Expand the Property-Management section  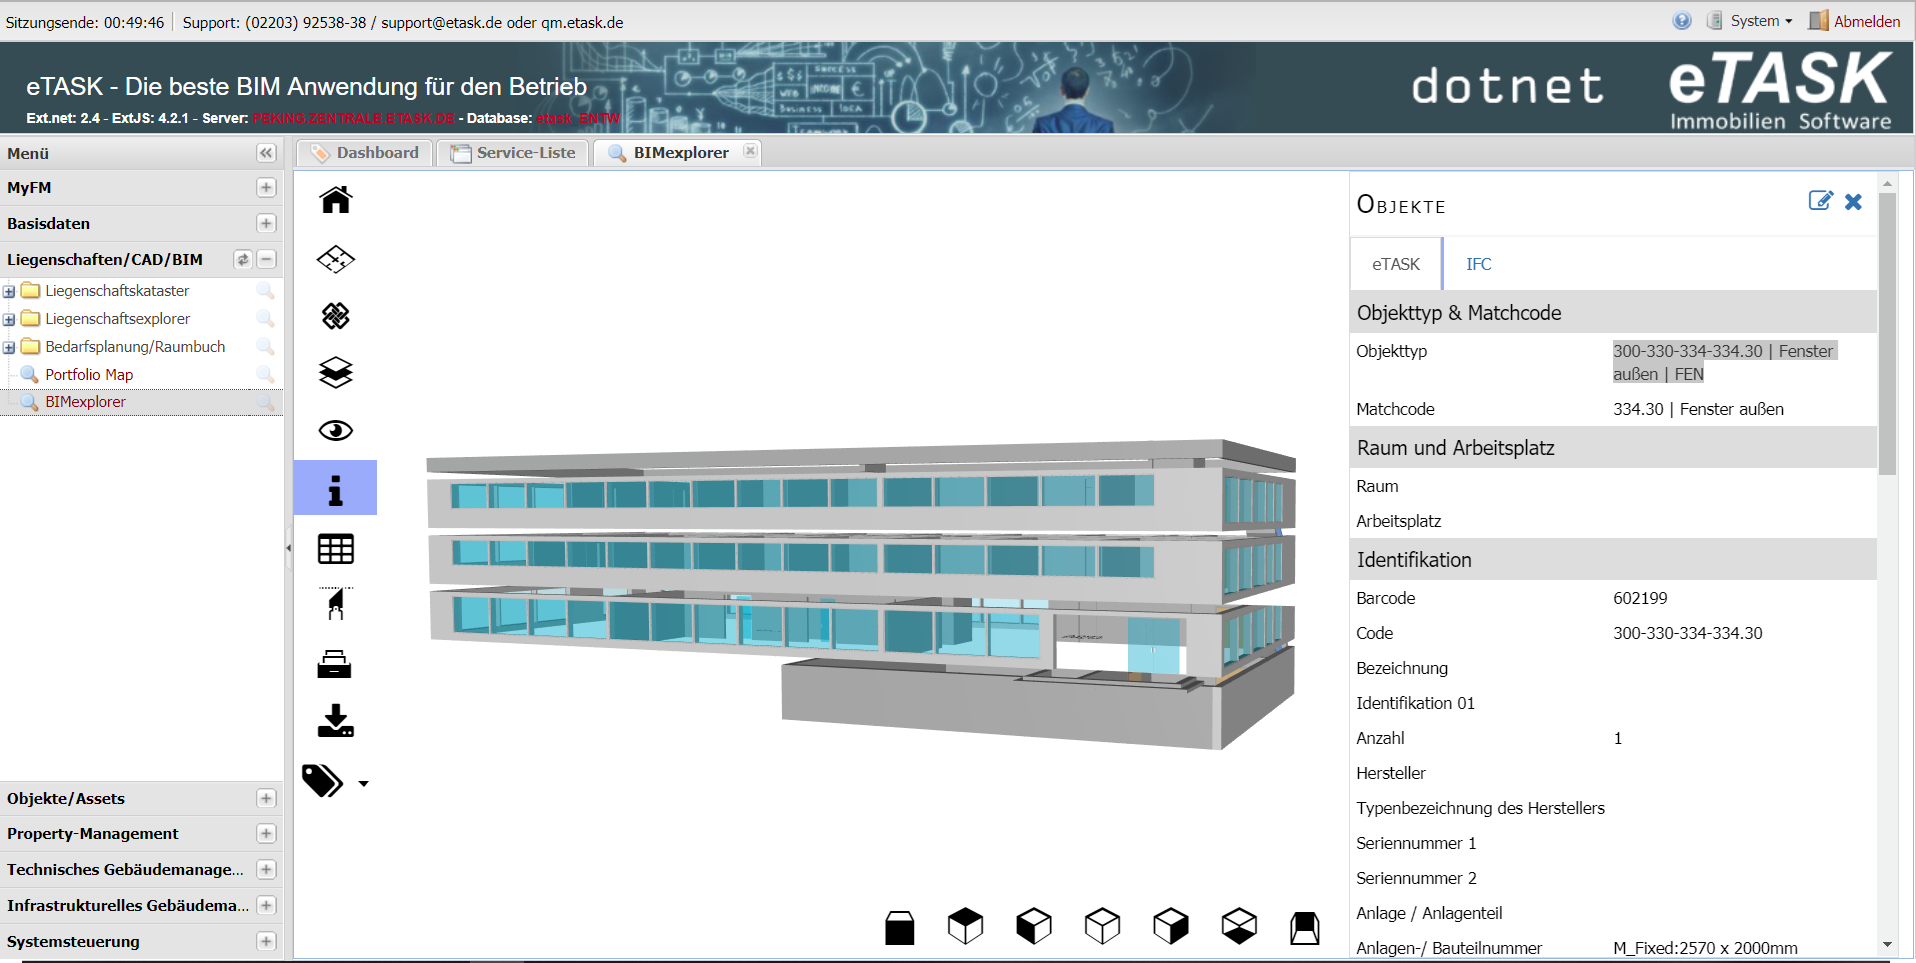pyautogui.click(x=266, y=833)
